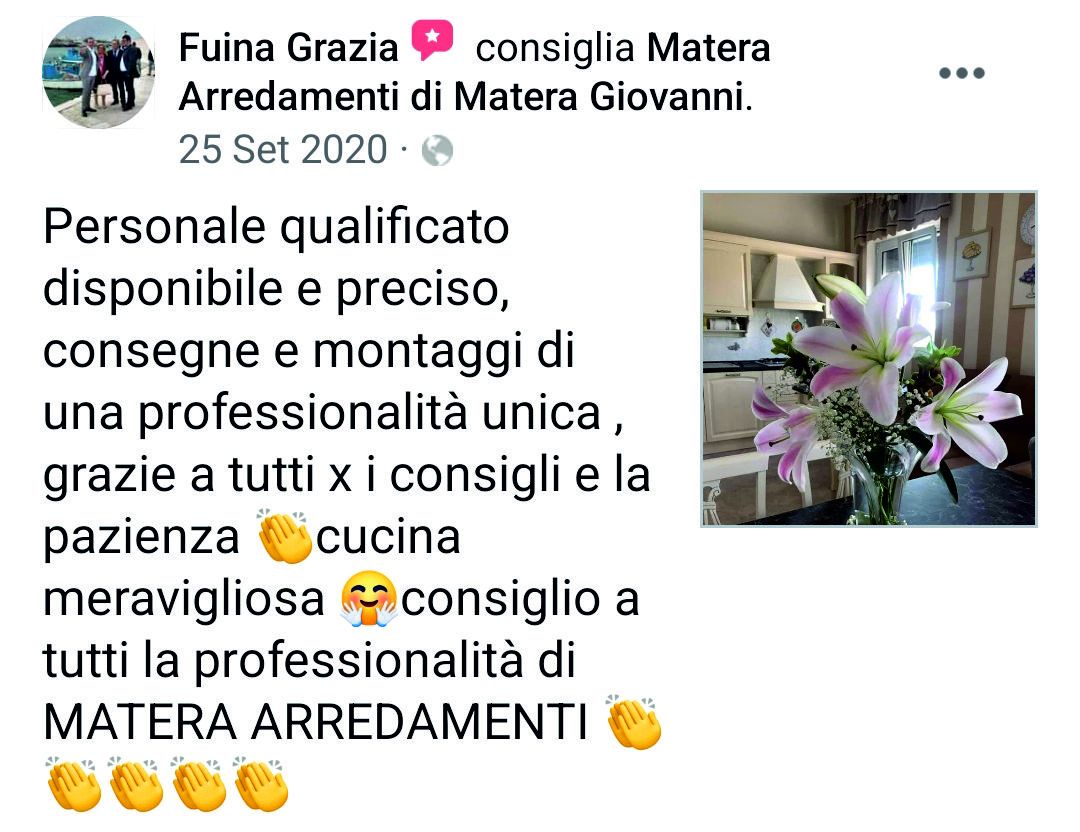
Task: Click the "Personale qualificato" review line
Action: [276, 227]
